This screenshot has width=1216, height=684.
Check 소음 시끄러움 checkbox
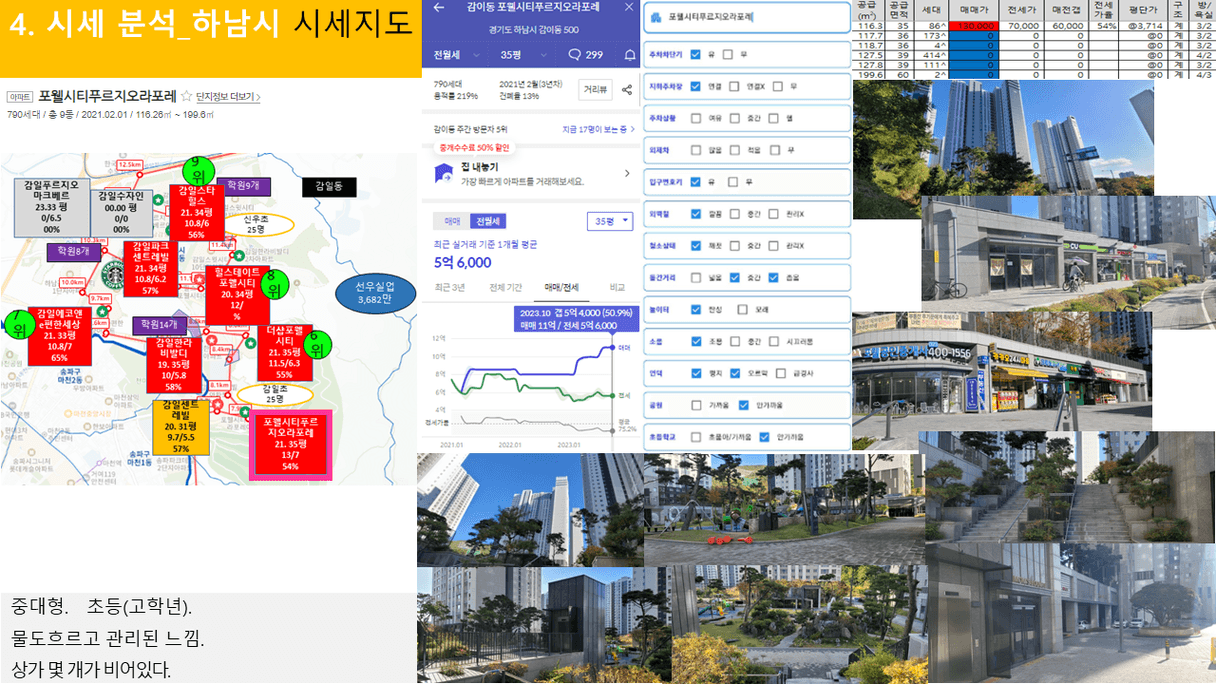(x=775, y=341)
